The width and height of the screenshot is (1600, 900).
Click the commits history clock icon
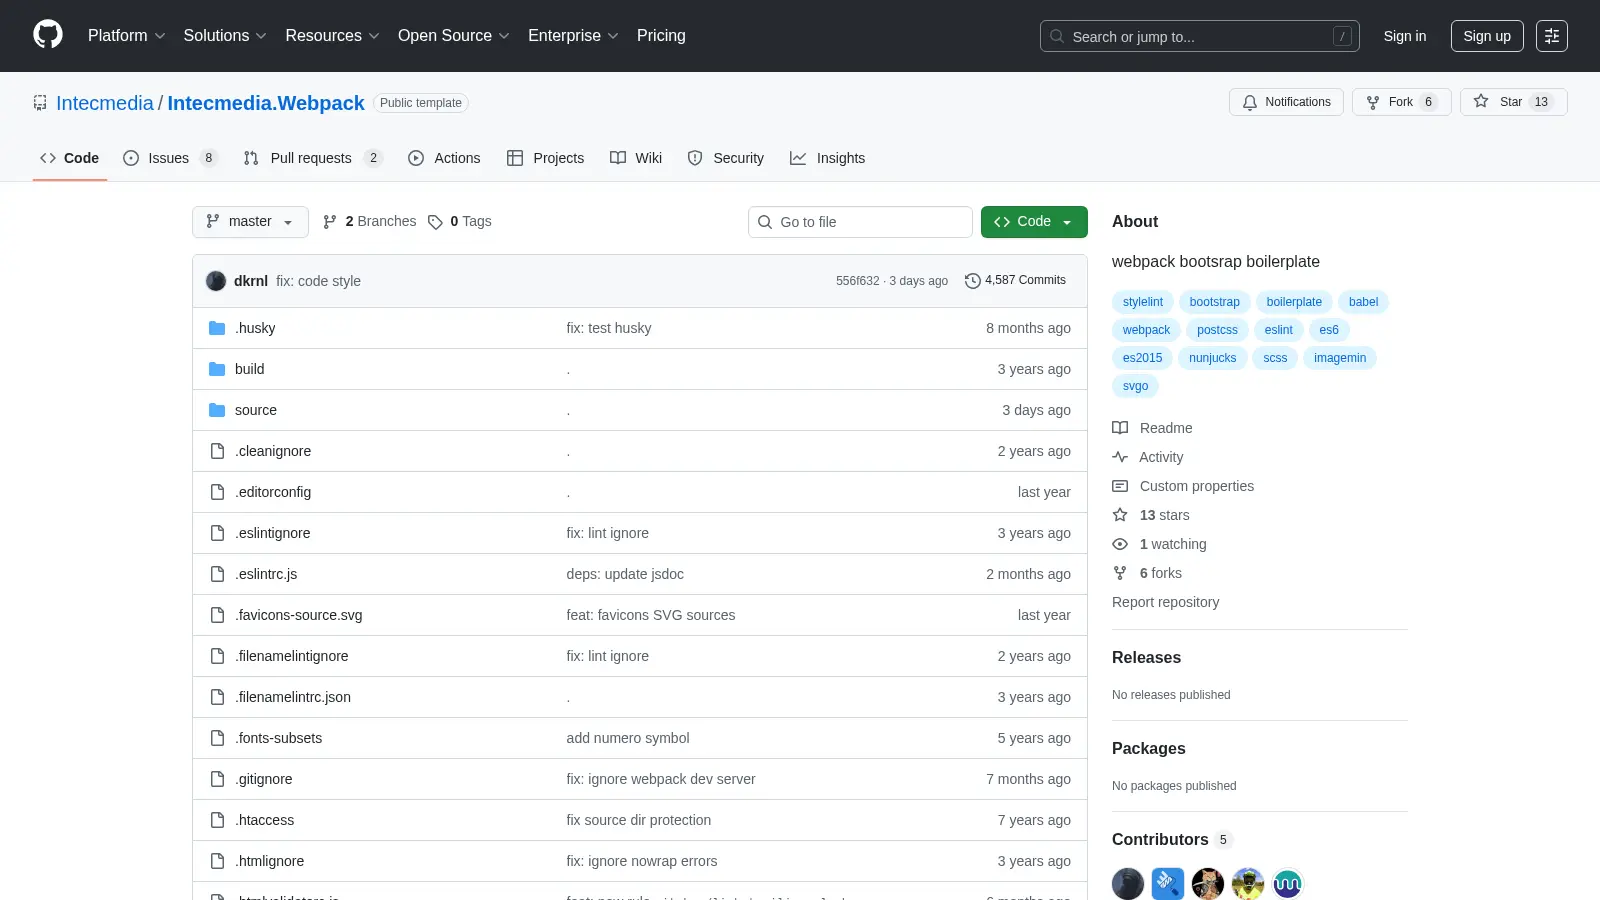[x=972, y=281]
